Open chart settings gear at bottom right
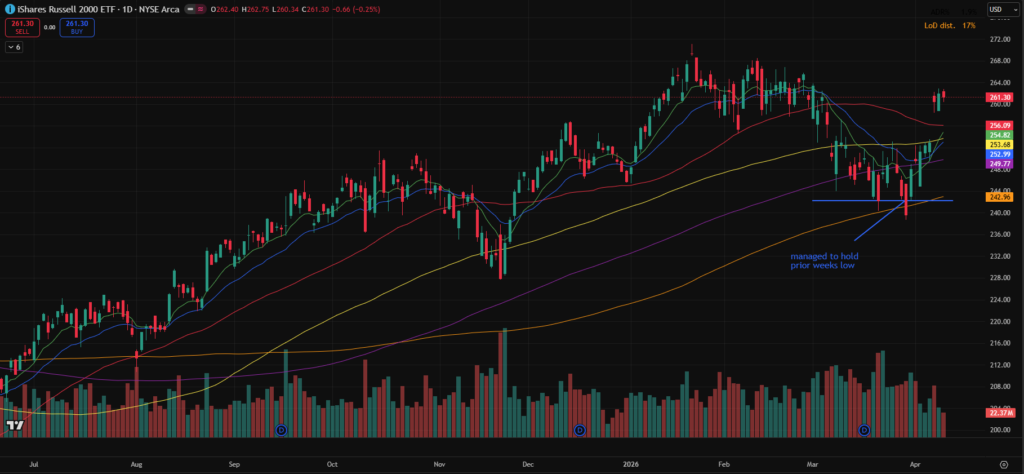This screenshot has height=474, width=1024. coord(1003,465)
